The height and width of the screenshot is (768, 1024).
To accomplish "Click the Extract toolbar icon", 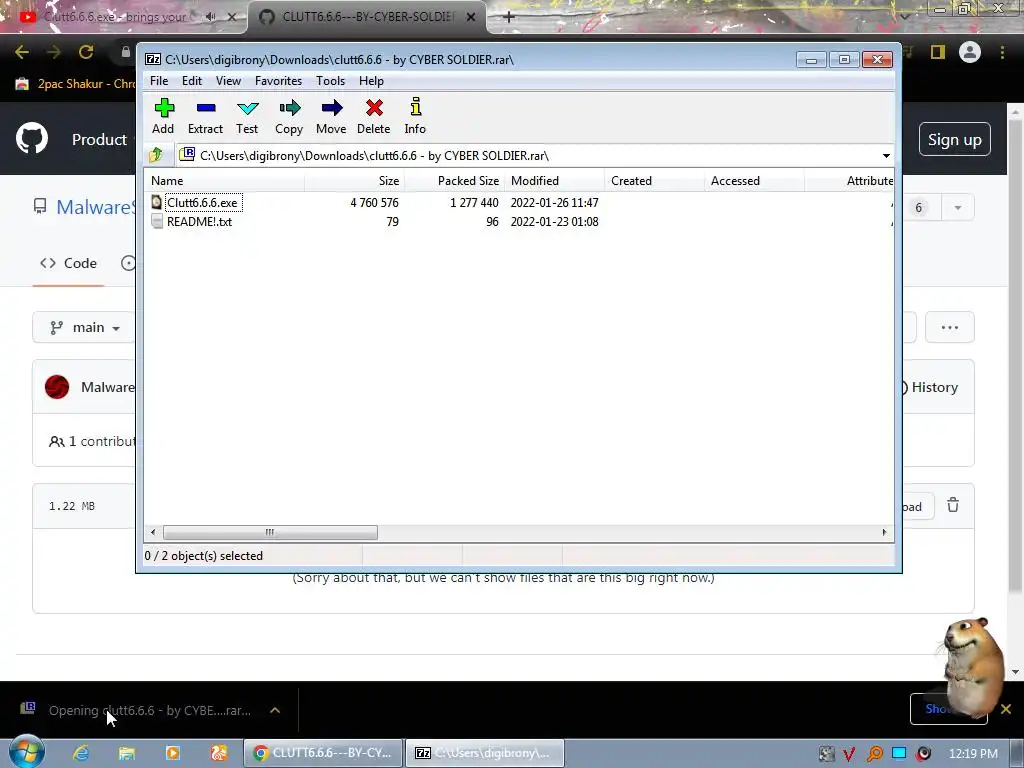I will point(206,116).
